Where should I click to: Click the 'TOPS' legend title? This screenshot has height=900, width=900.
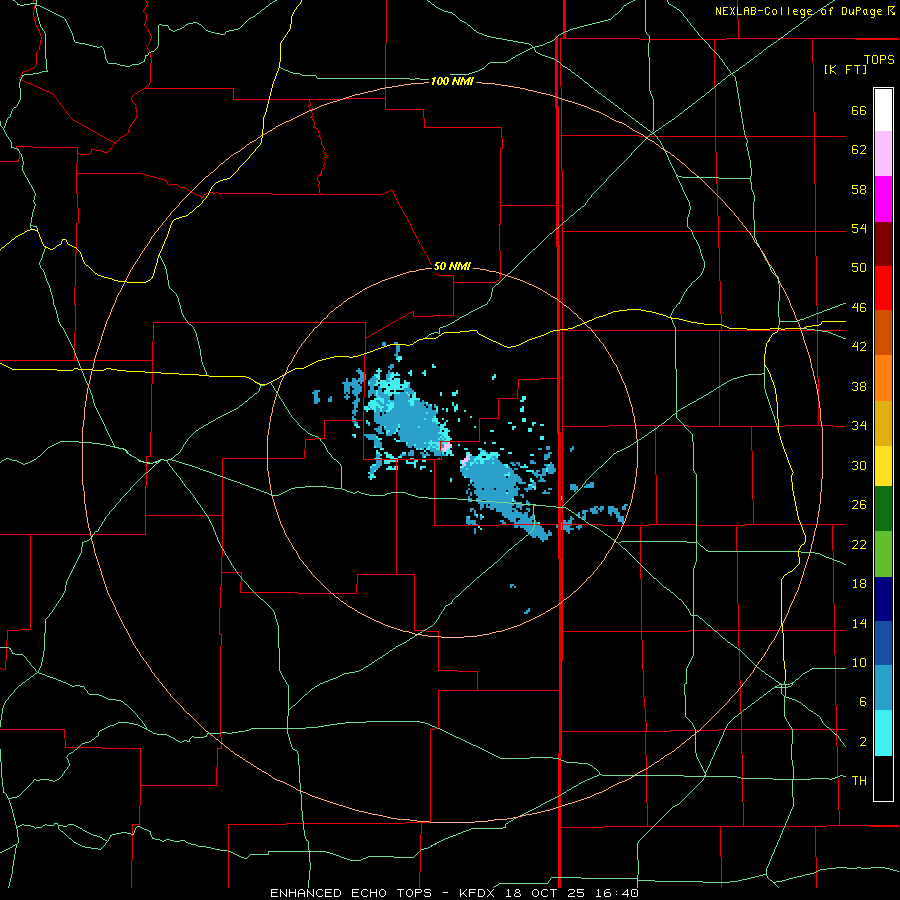pyautogui.click(x=879, y=59)
